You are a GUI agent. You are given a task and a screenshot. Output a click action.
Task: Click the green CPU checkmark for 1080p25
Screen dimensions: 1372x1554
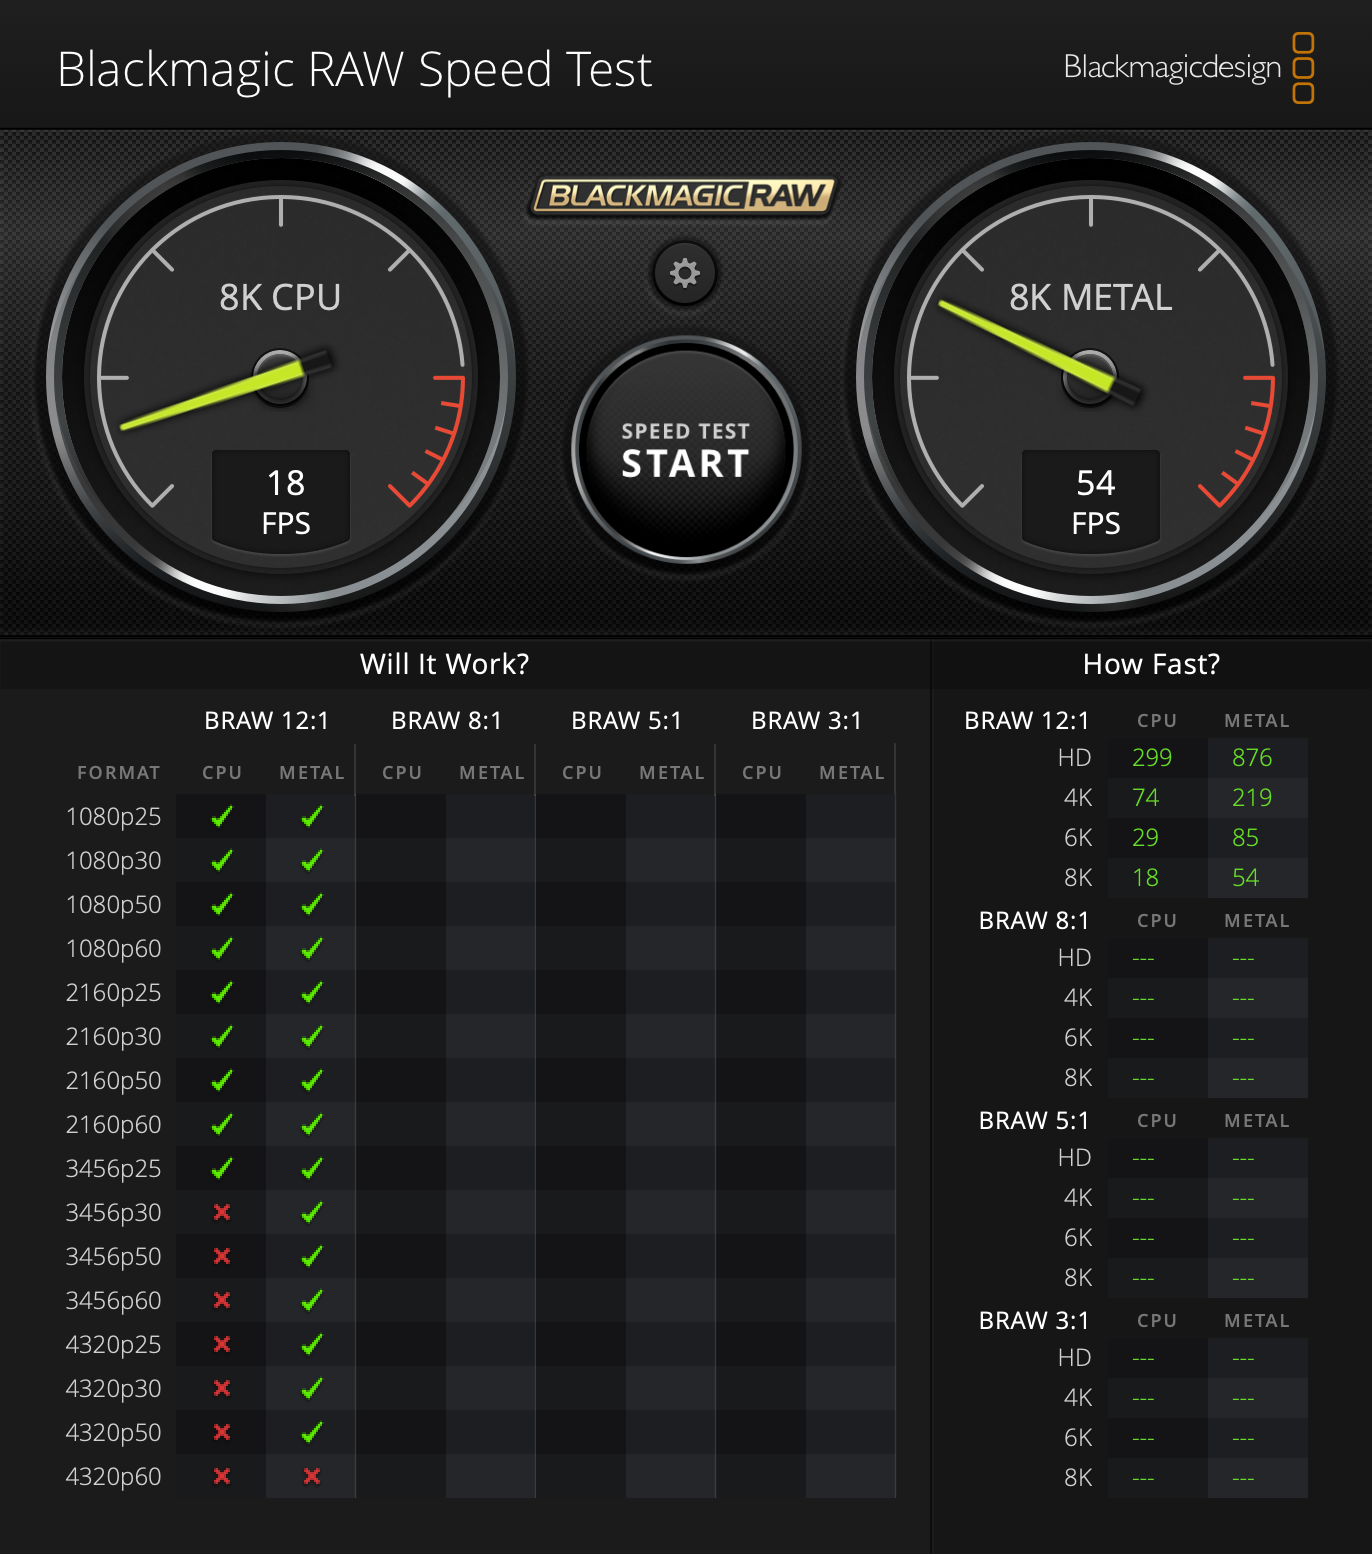point(222,816)
